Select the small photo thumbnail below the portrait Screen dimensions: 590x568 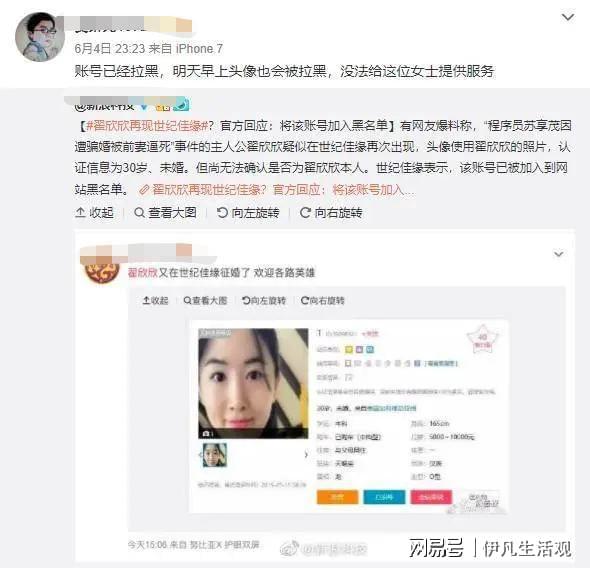(x=215, y=455)
